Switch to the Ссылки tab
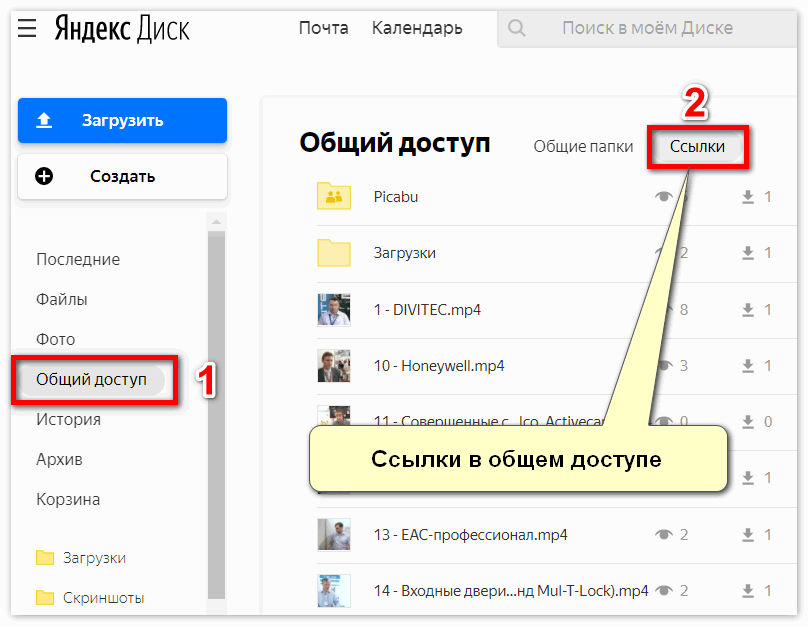 pos(697,147)
